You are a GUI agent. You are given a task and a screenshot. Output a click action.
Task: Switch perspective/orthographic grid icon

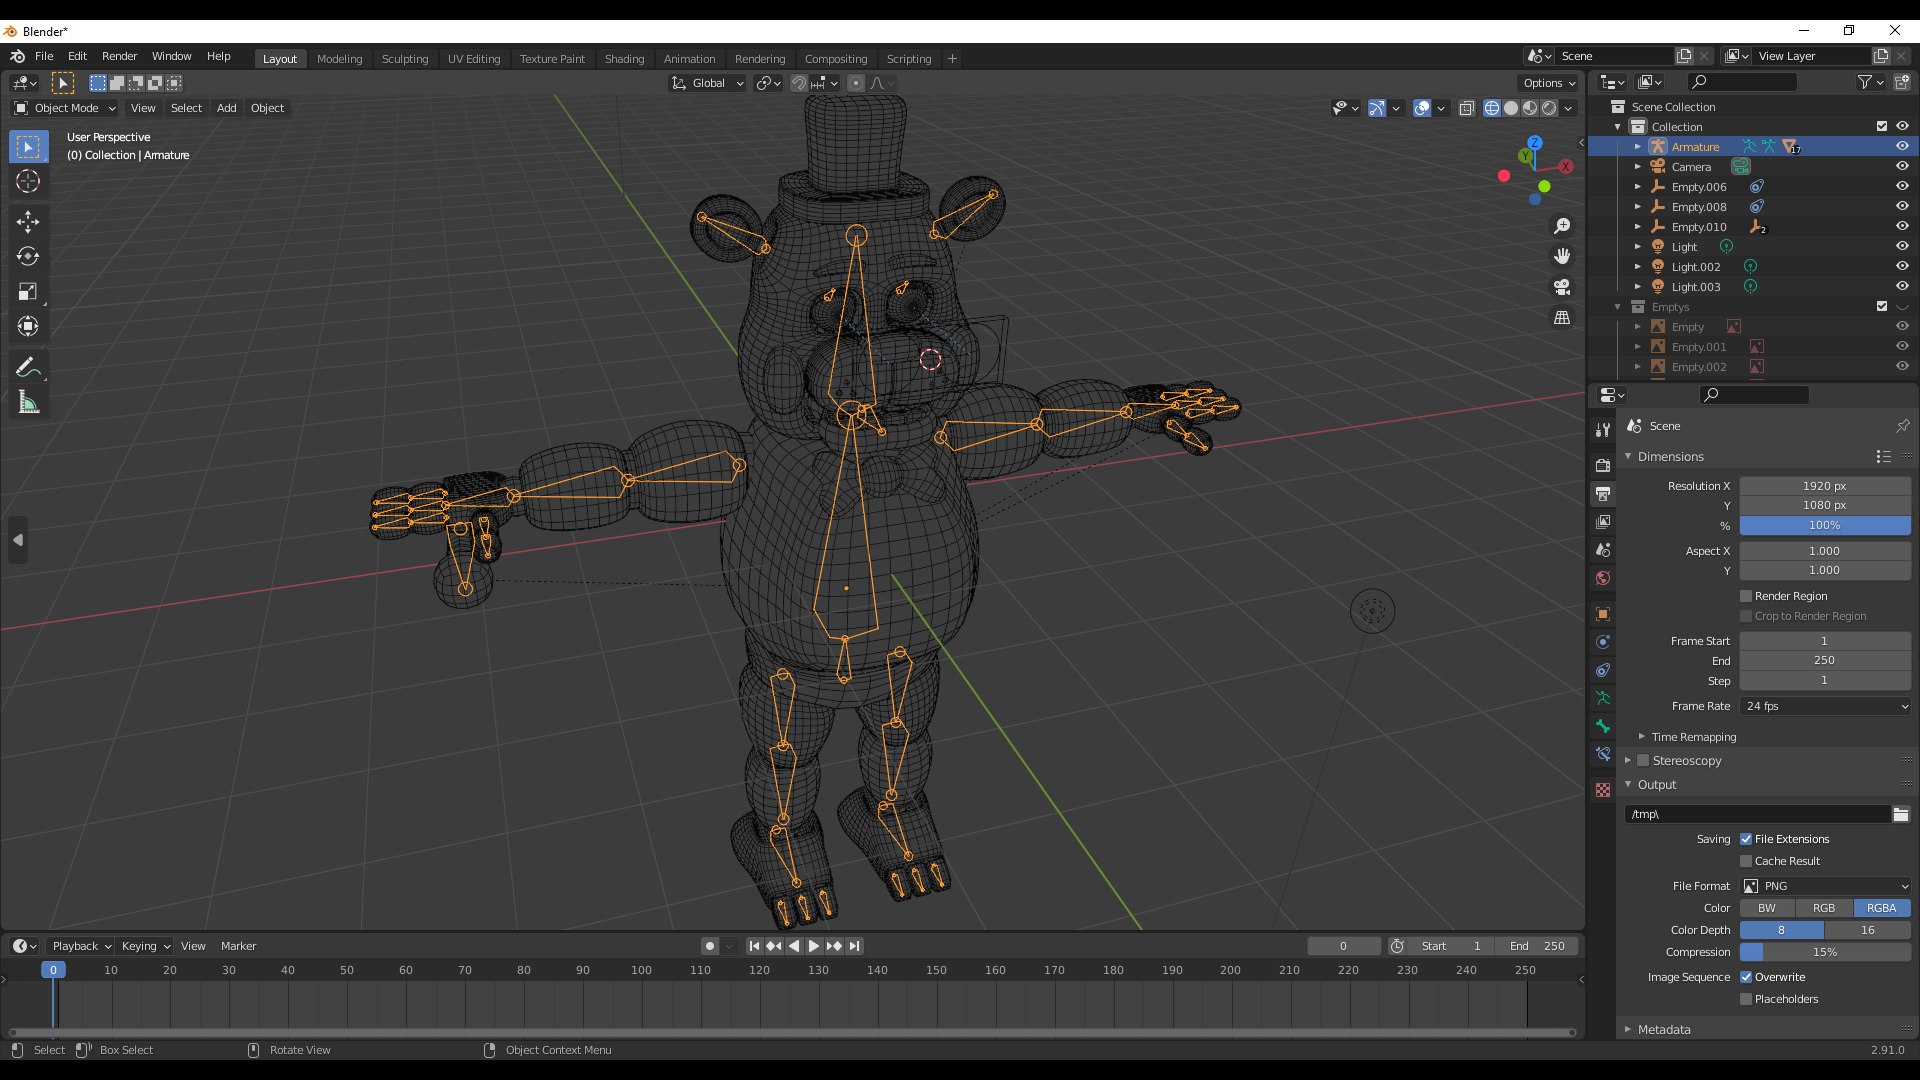coord(1562,318)
